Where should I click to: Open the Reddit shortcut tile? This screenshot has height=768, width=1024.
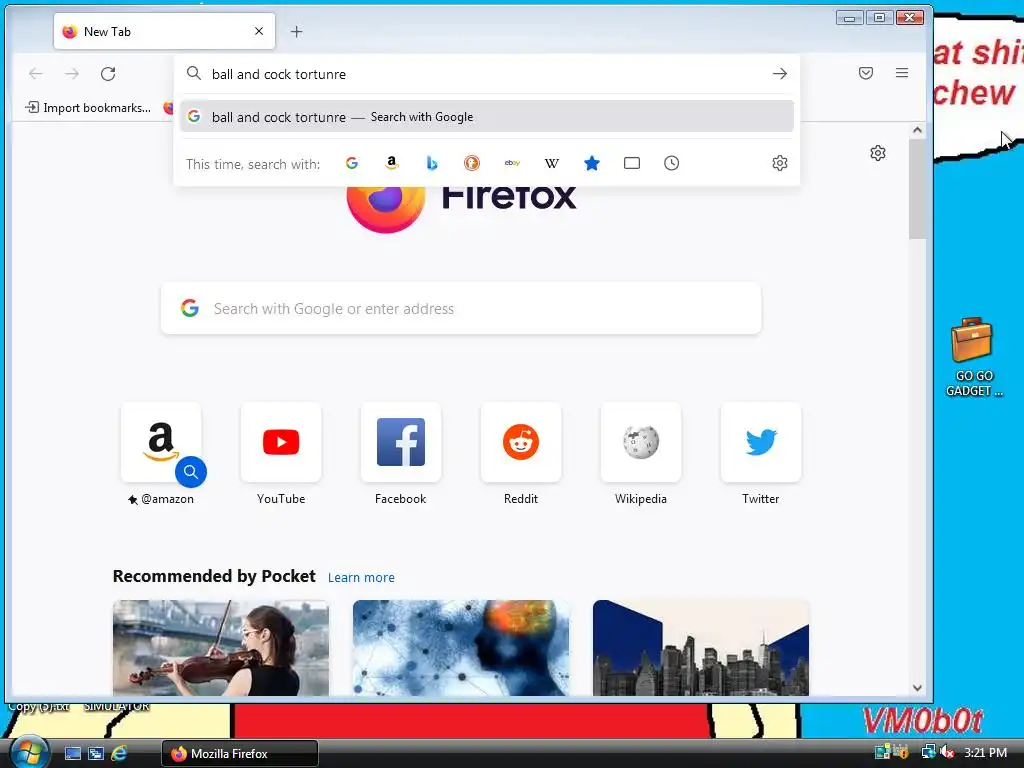(x=520, y=442)
